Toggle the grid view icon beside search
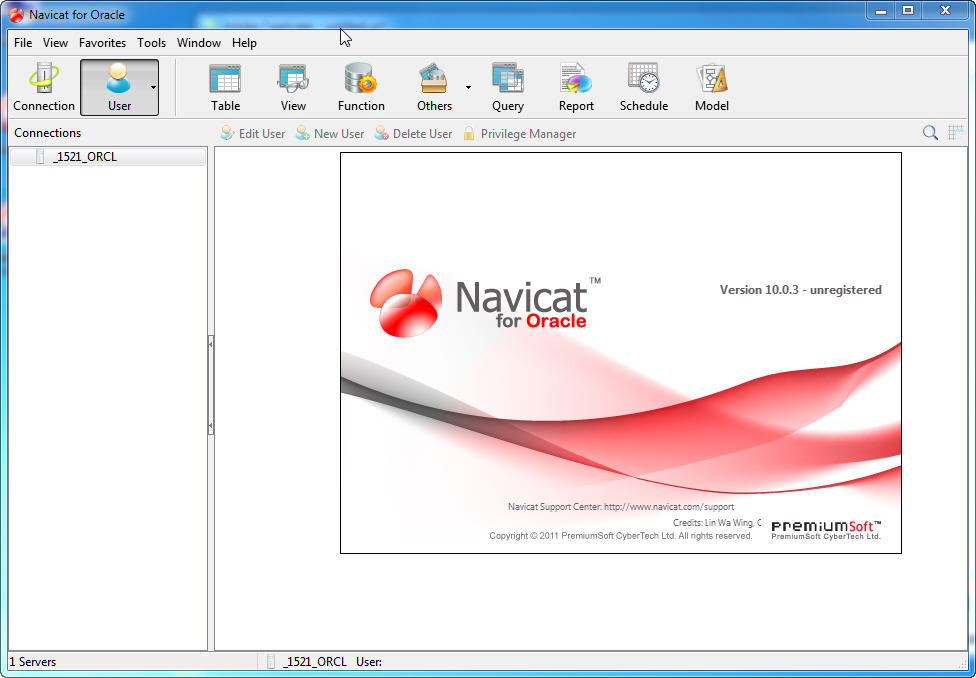This screenshot has width=976, height=678. pyautogui.click(x=955, y=133)
